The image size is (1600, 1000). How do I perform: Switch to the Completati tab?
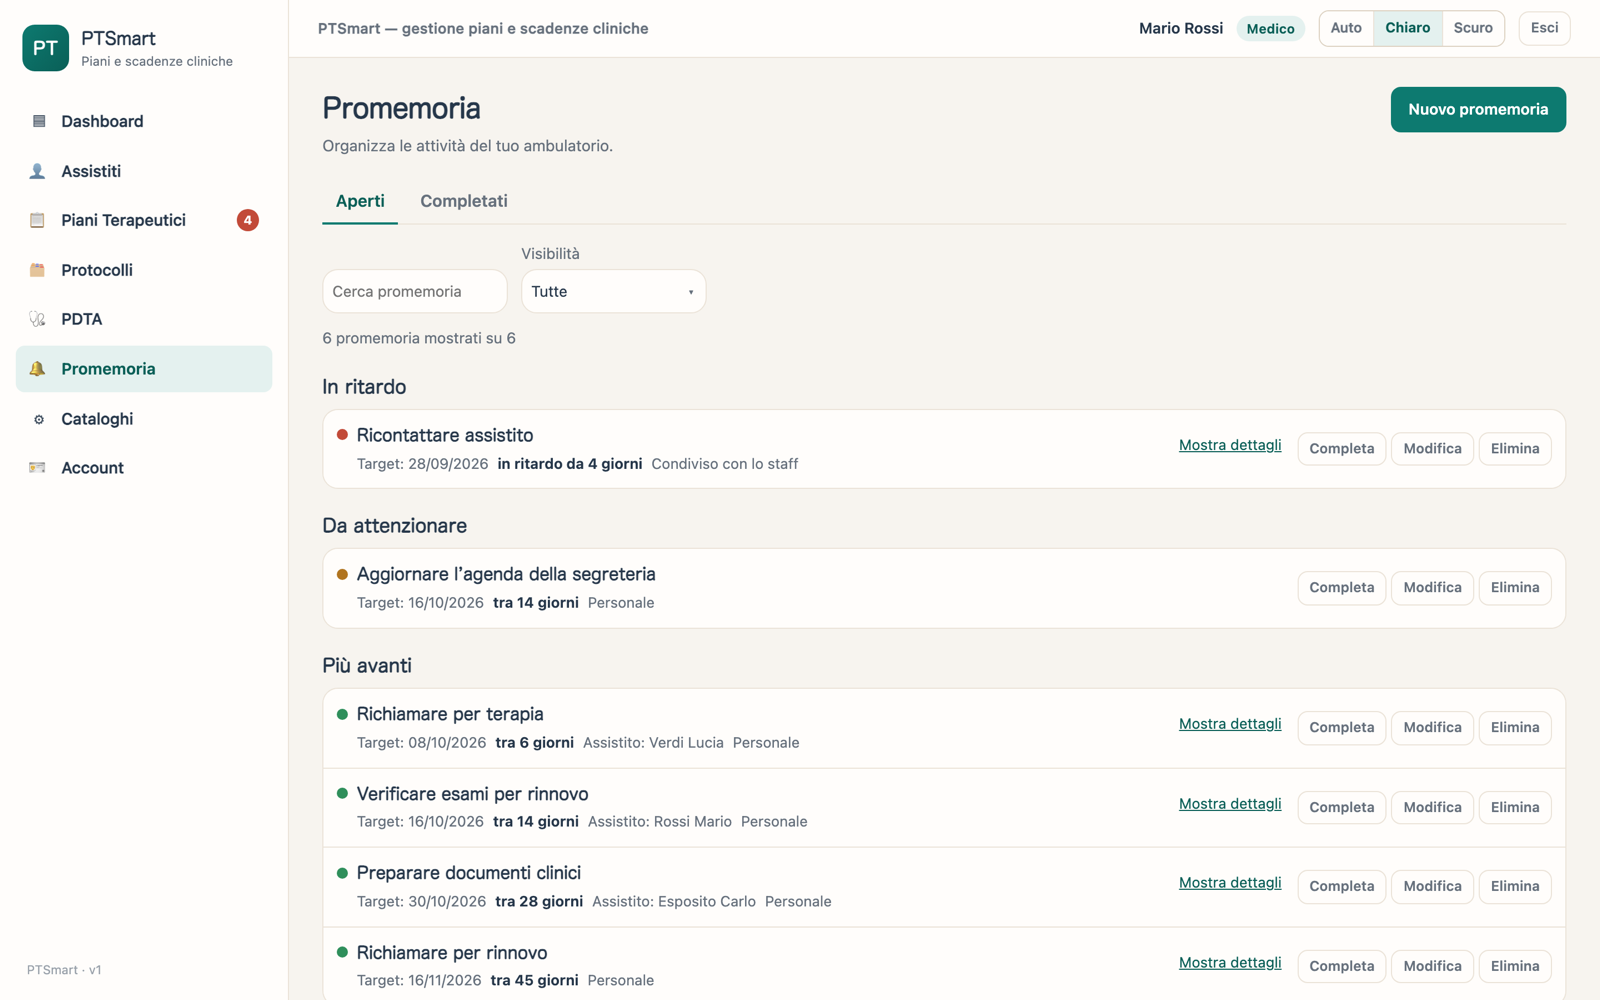click(464, 201)
